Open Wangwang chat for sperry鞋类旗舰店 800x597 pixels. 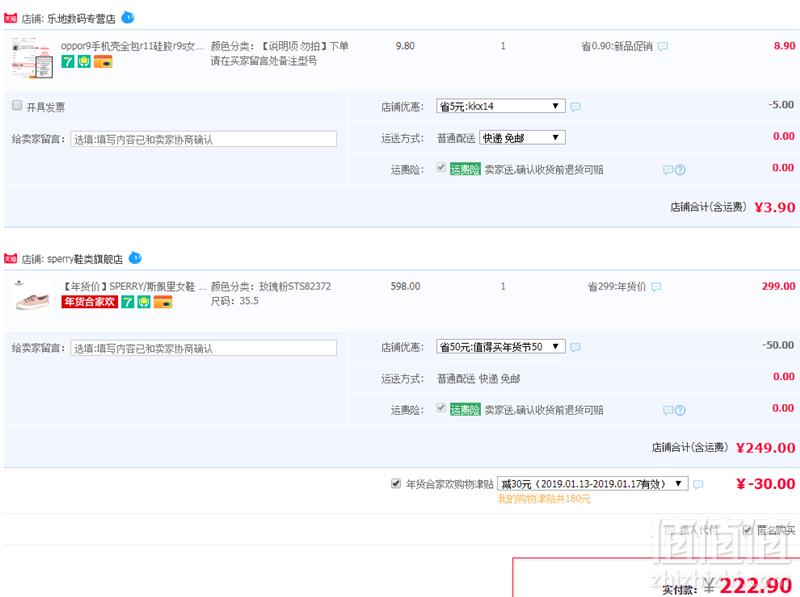pos(135,258)
